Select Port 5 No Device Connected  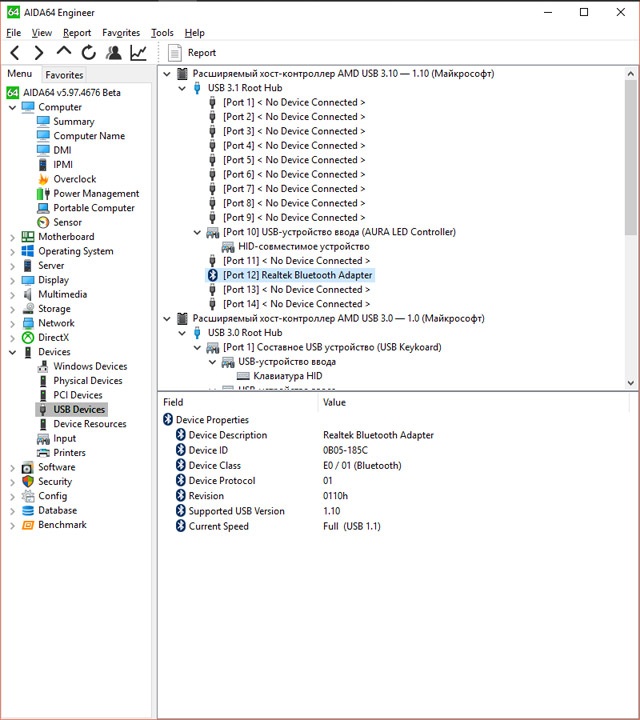coord(294,160)
